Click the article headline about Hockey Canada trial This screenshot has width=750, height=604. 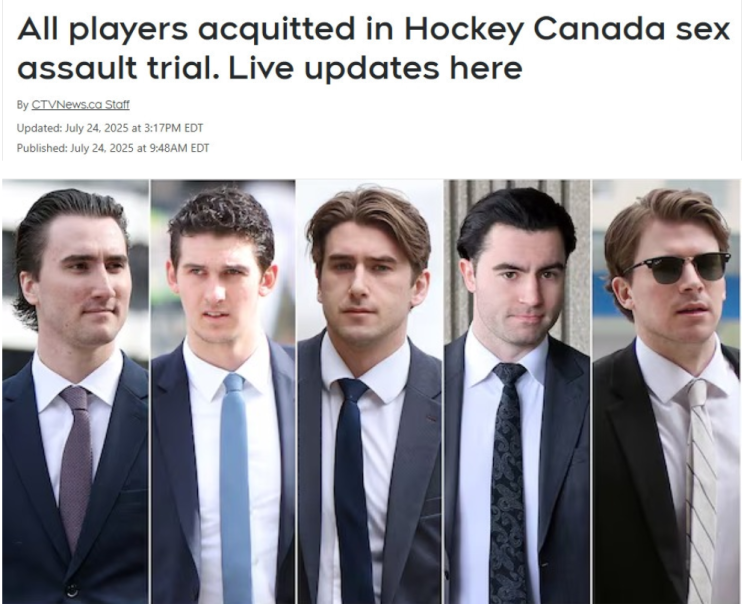click(x=374, y=48)
